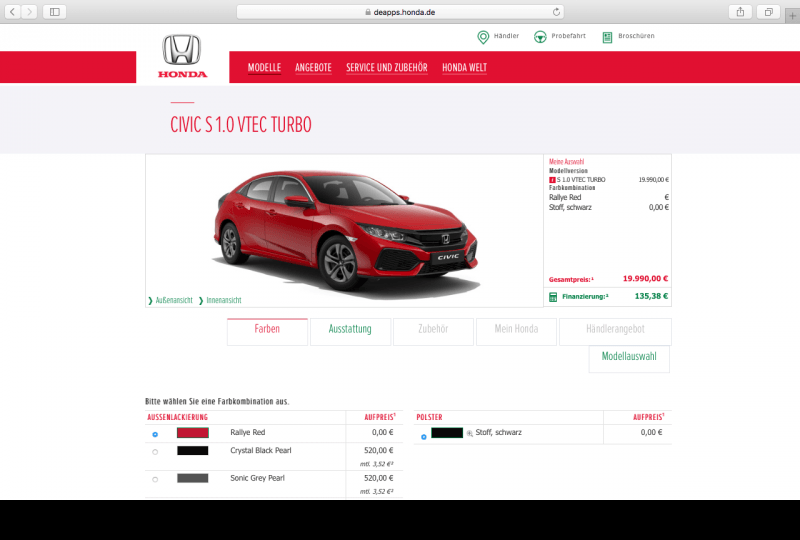800x540 pixels.
Task: Click the Modellauswahl button
Action: point(629,359)
